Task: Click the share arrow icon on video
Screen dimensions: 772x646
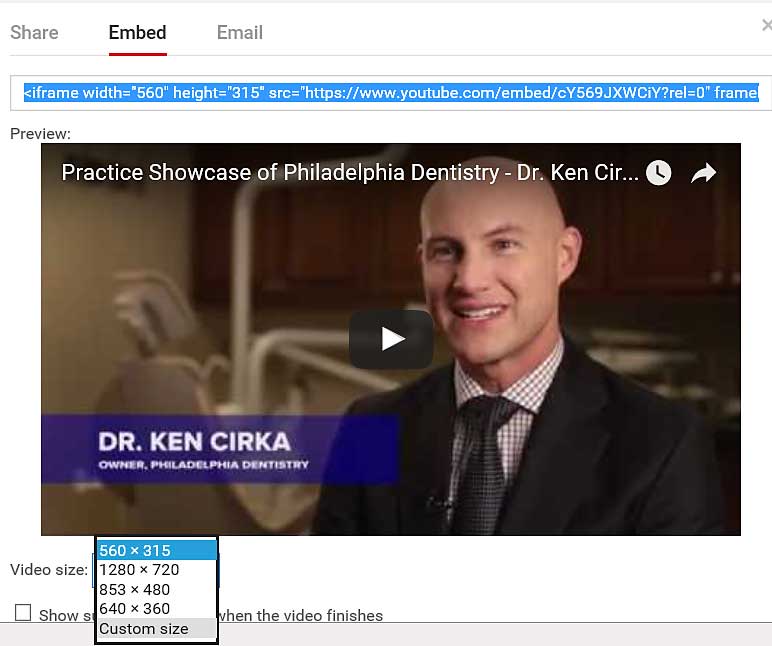Action: click(703, 173)
